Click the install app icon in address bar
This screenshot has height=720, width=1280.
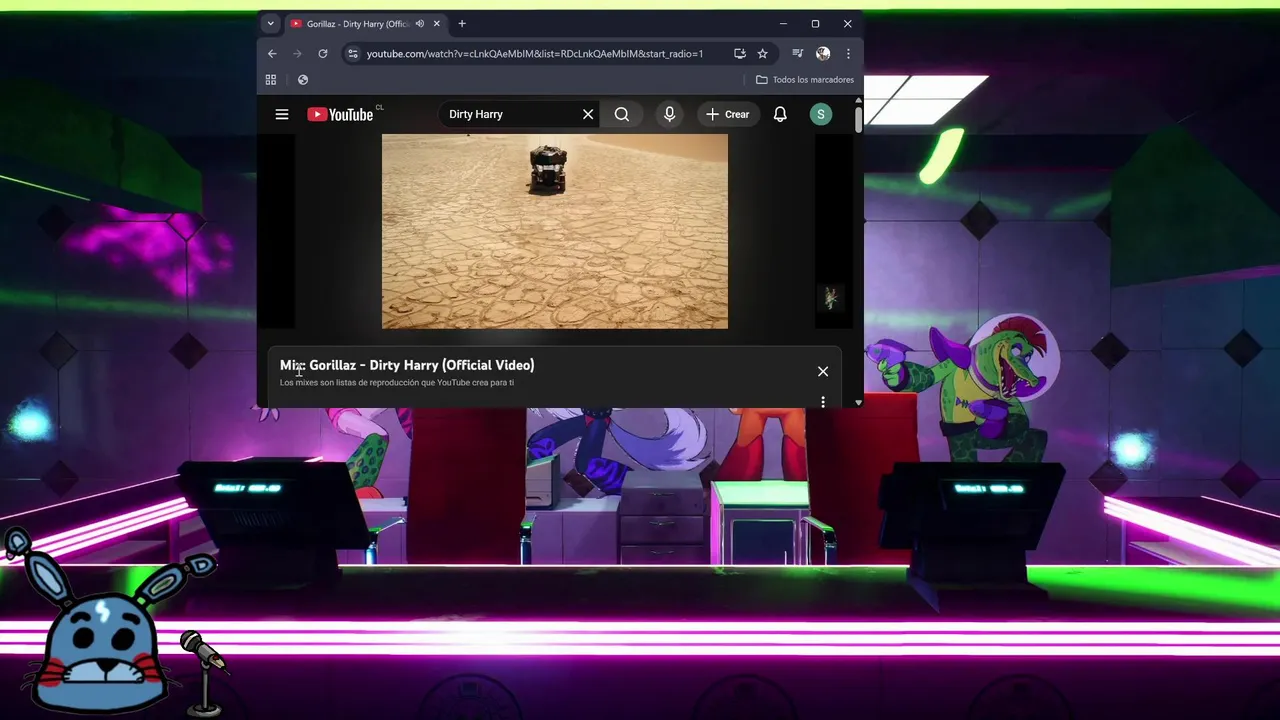point(740,53)
